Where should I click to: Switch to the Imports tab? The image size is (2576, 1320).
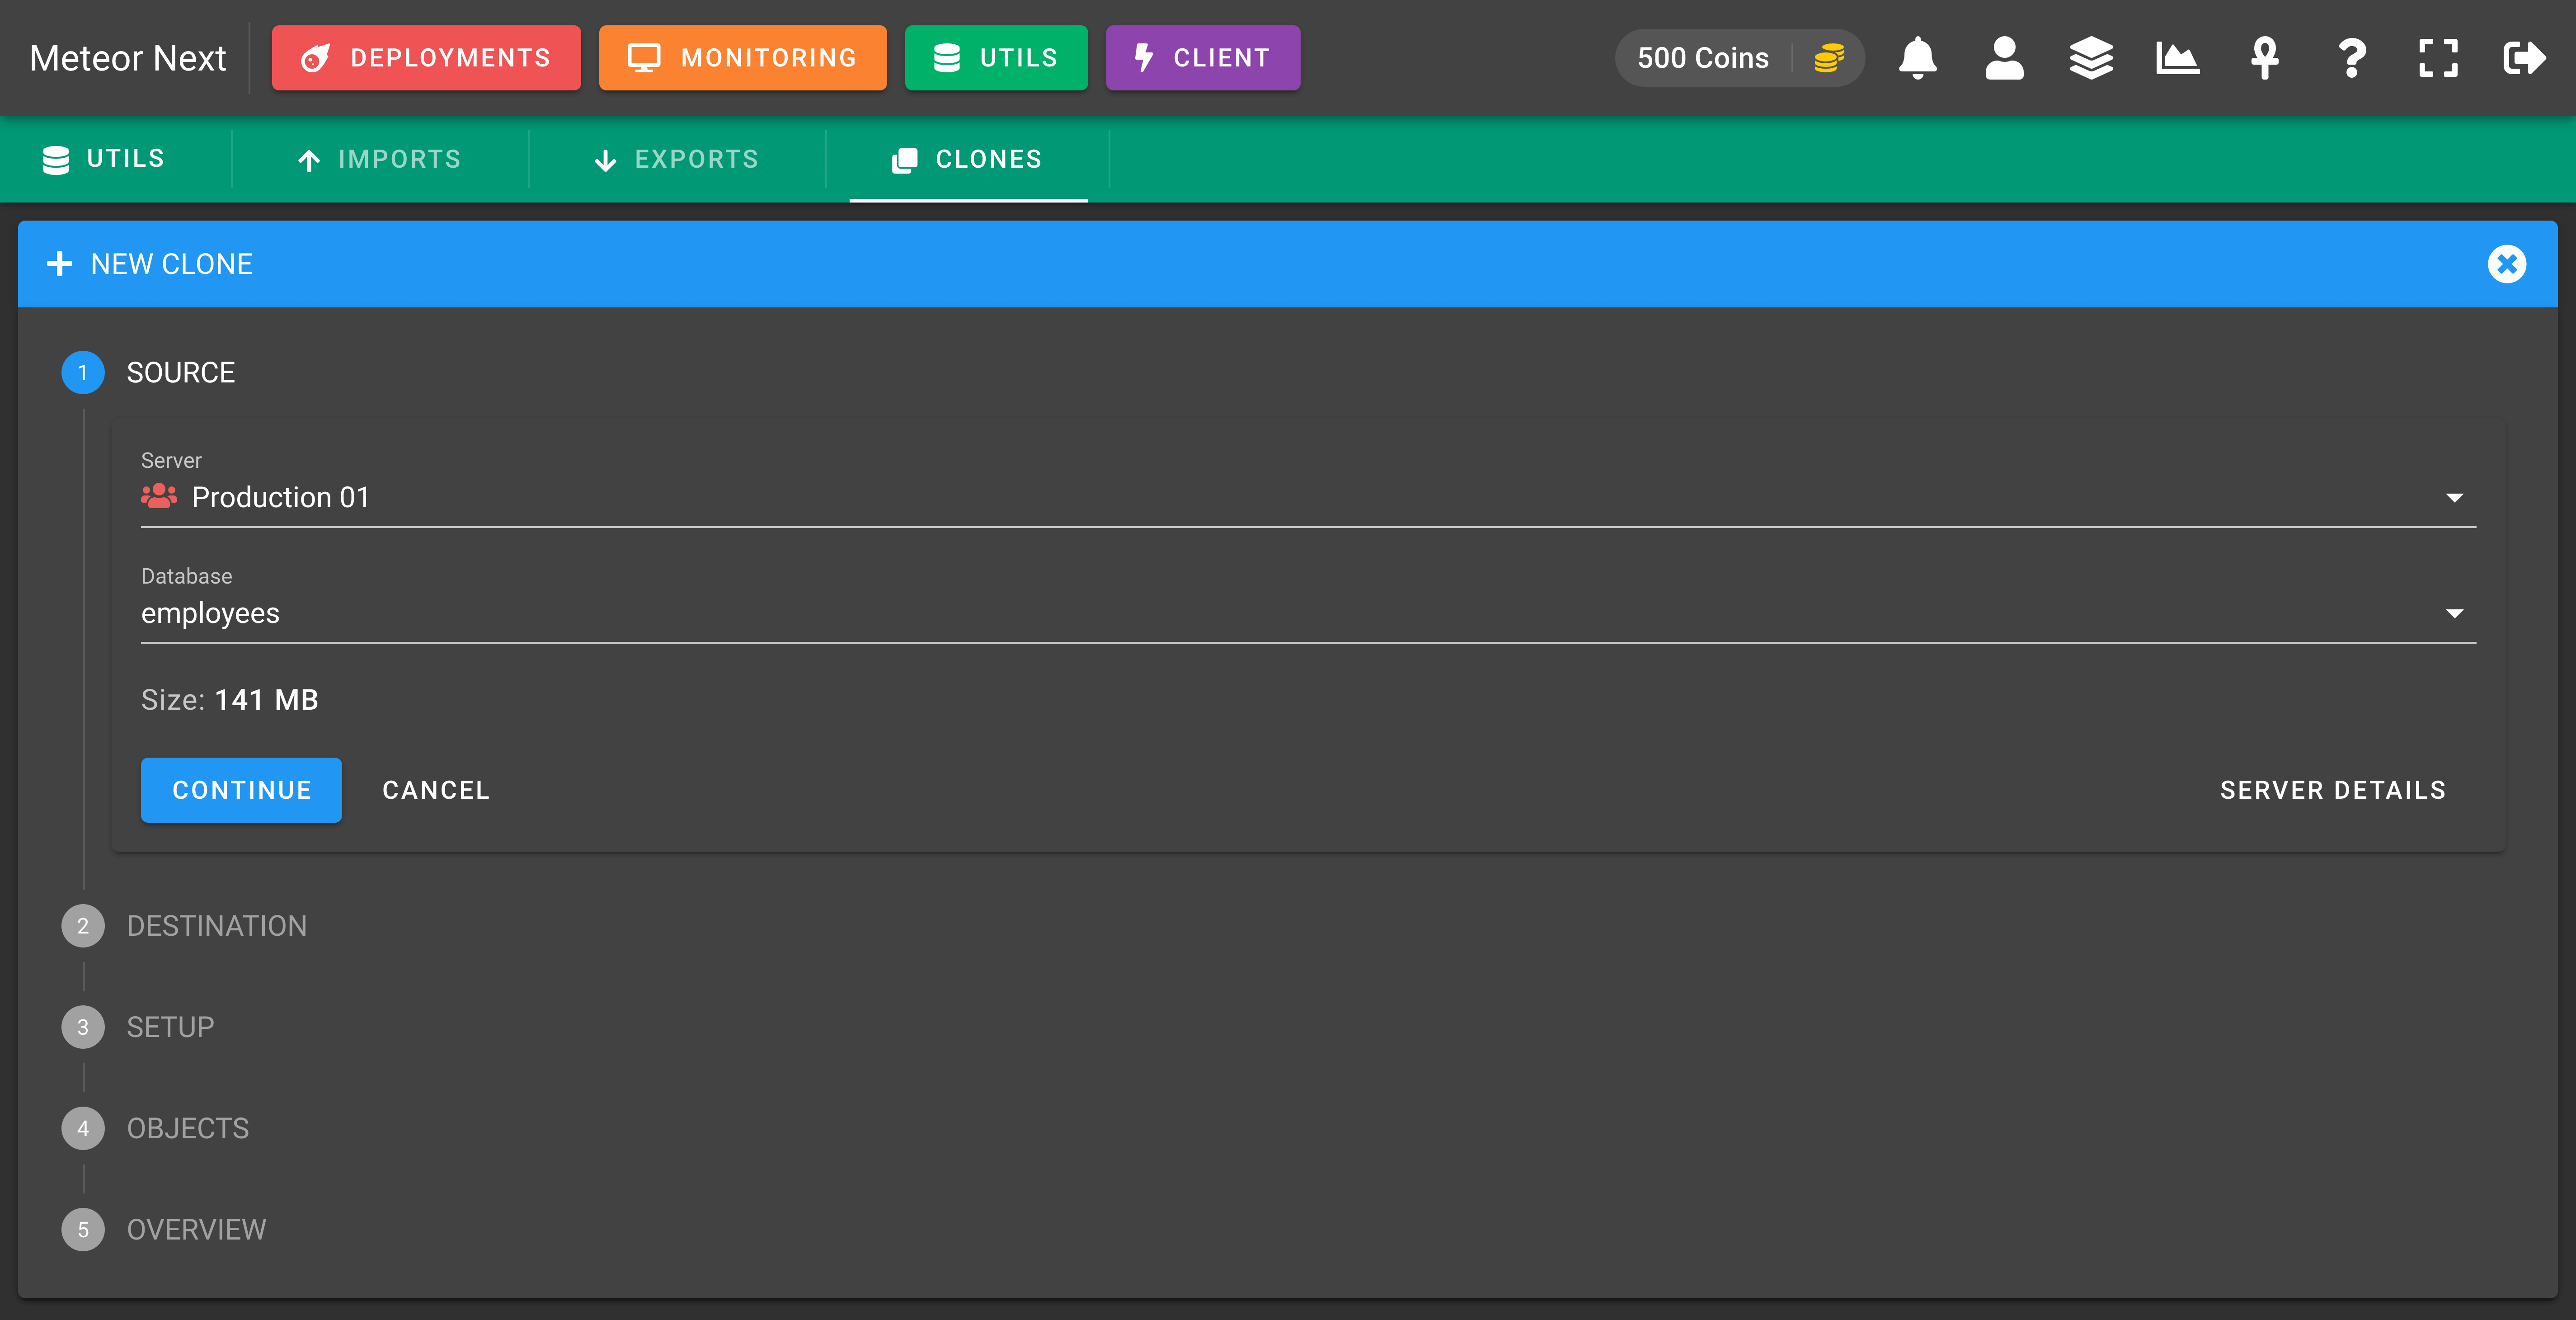[x=380, y=159]
